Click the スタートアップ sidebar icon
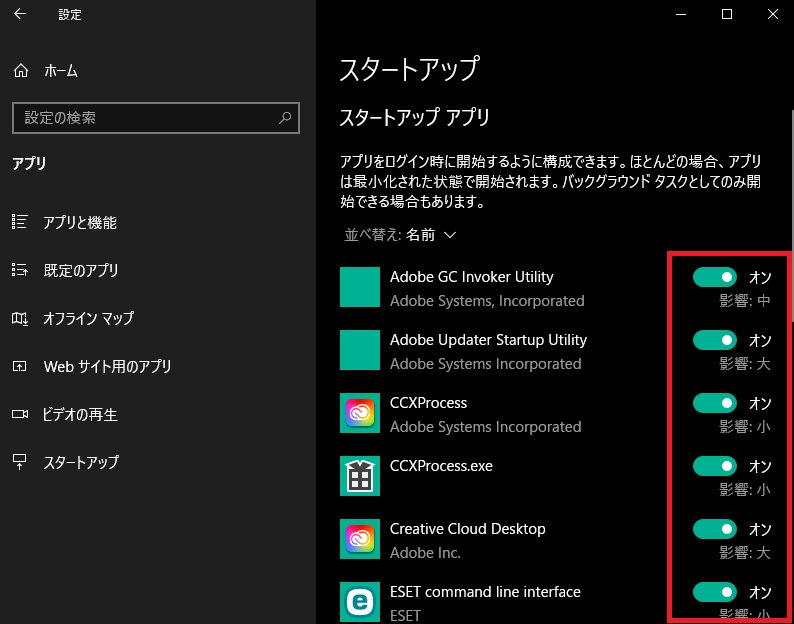 click(19, 461)
